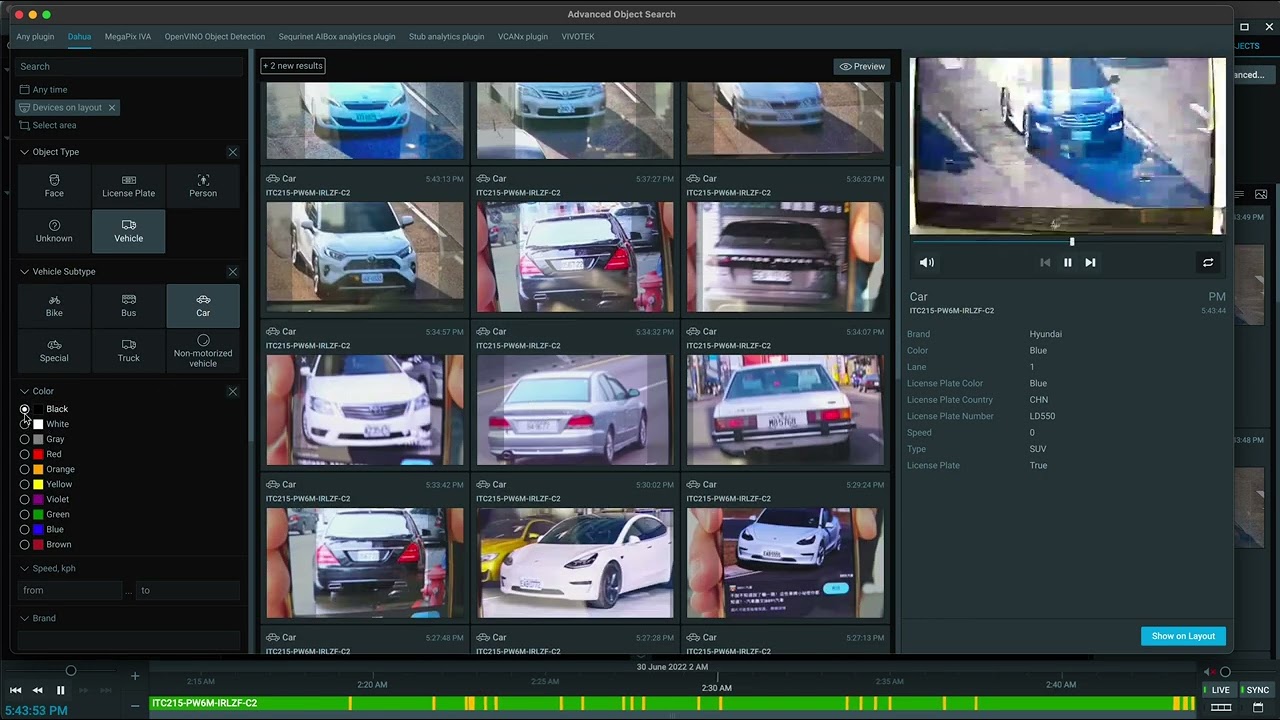Choose the Car vehicle subtype
1280x720 pixels.
203,306
